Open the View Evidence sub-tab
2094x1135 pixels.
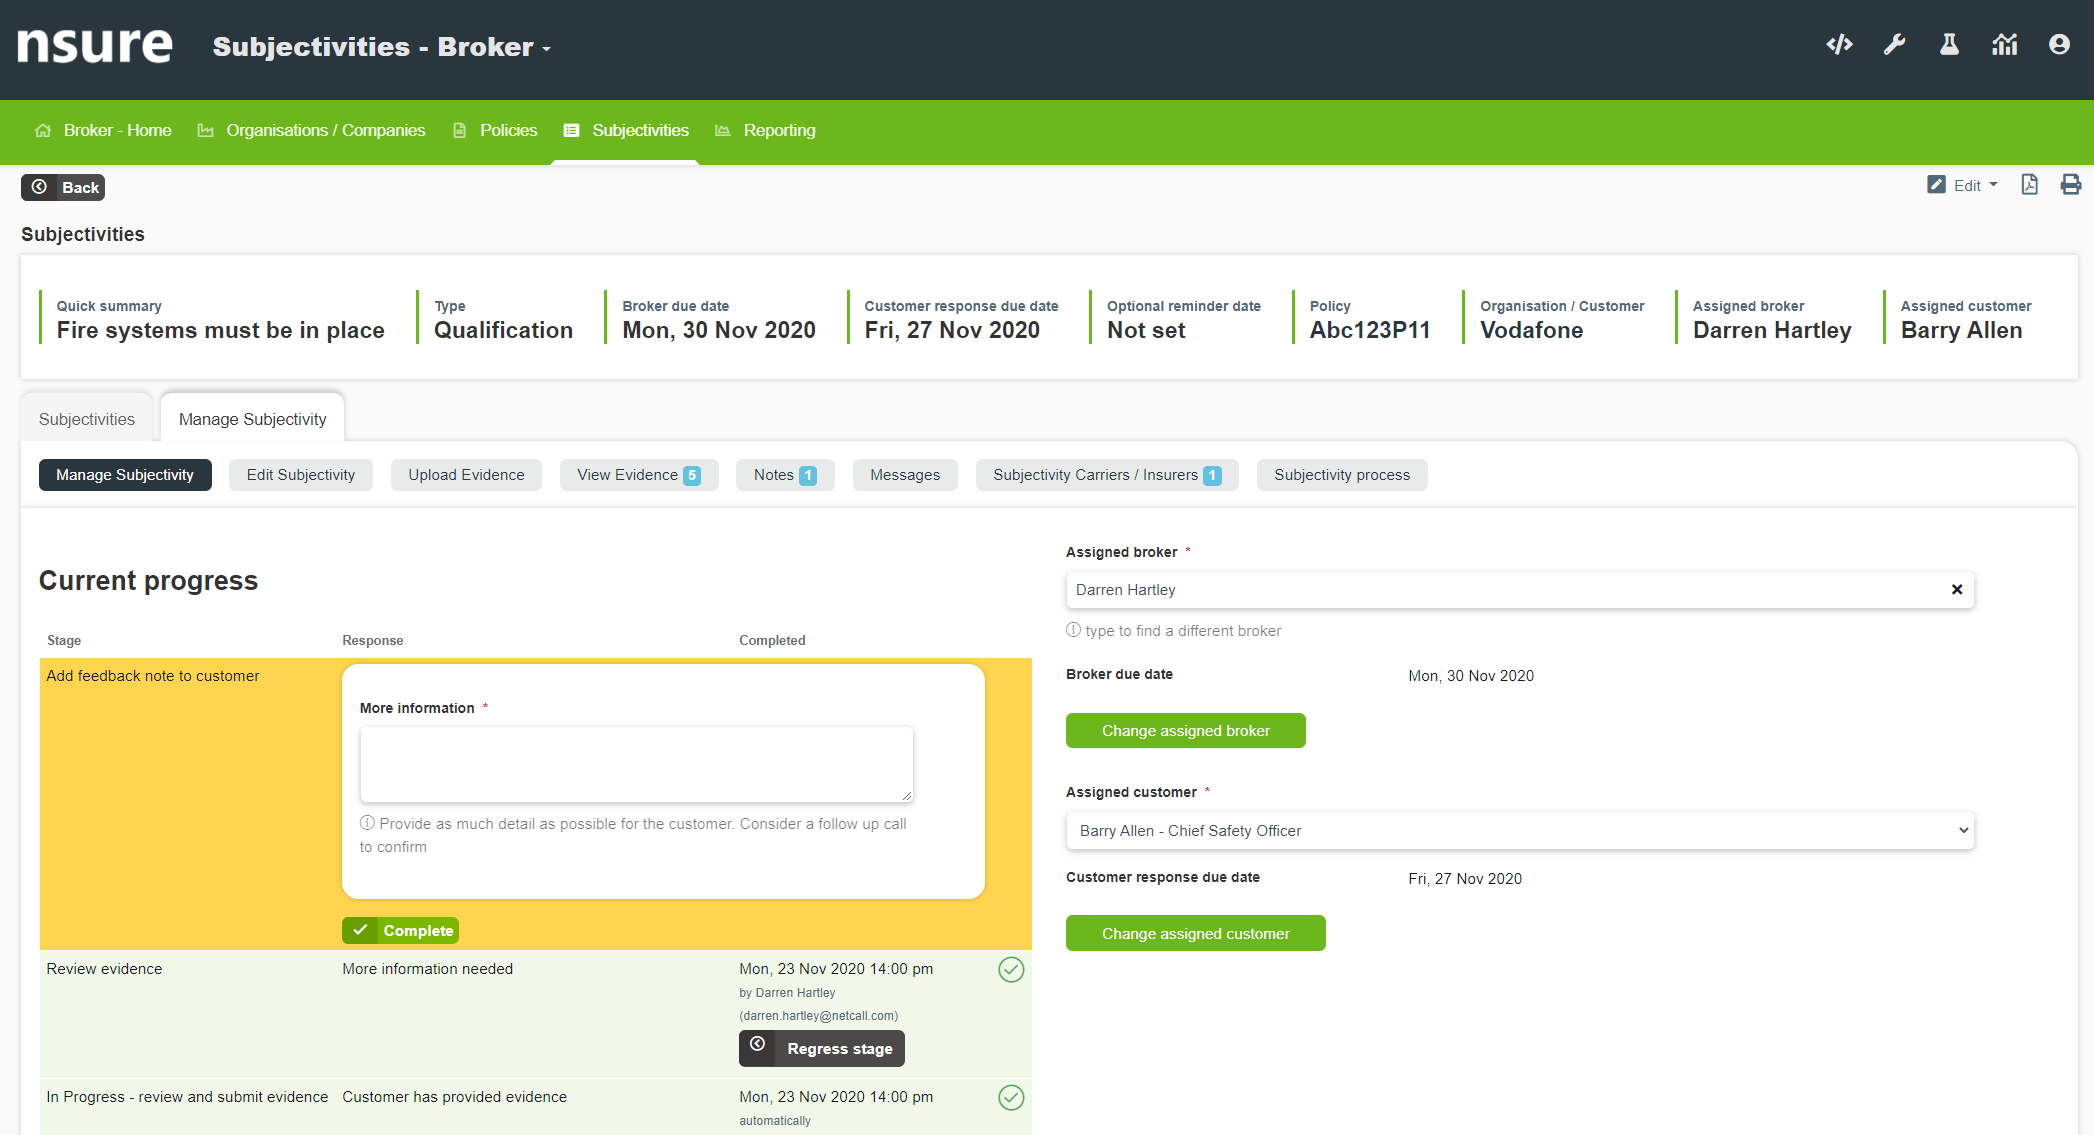638,475
